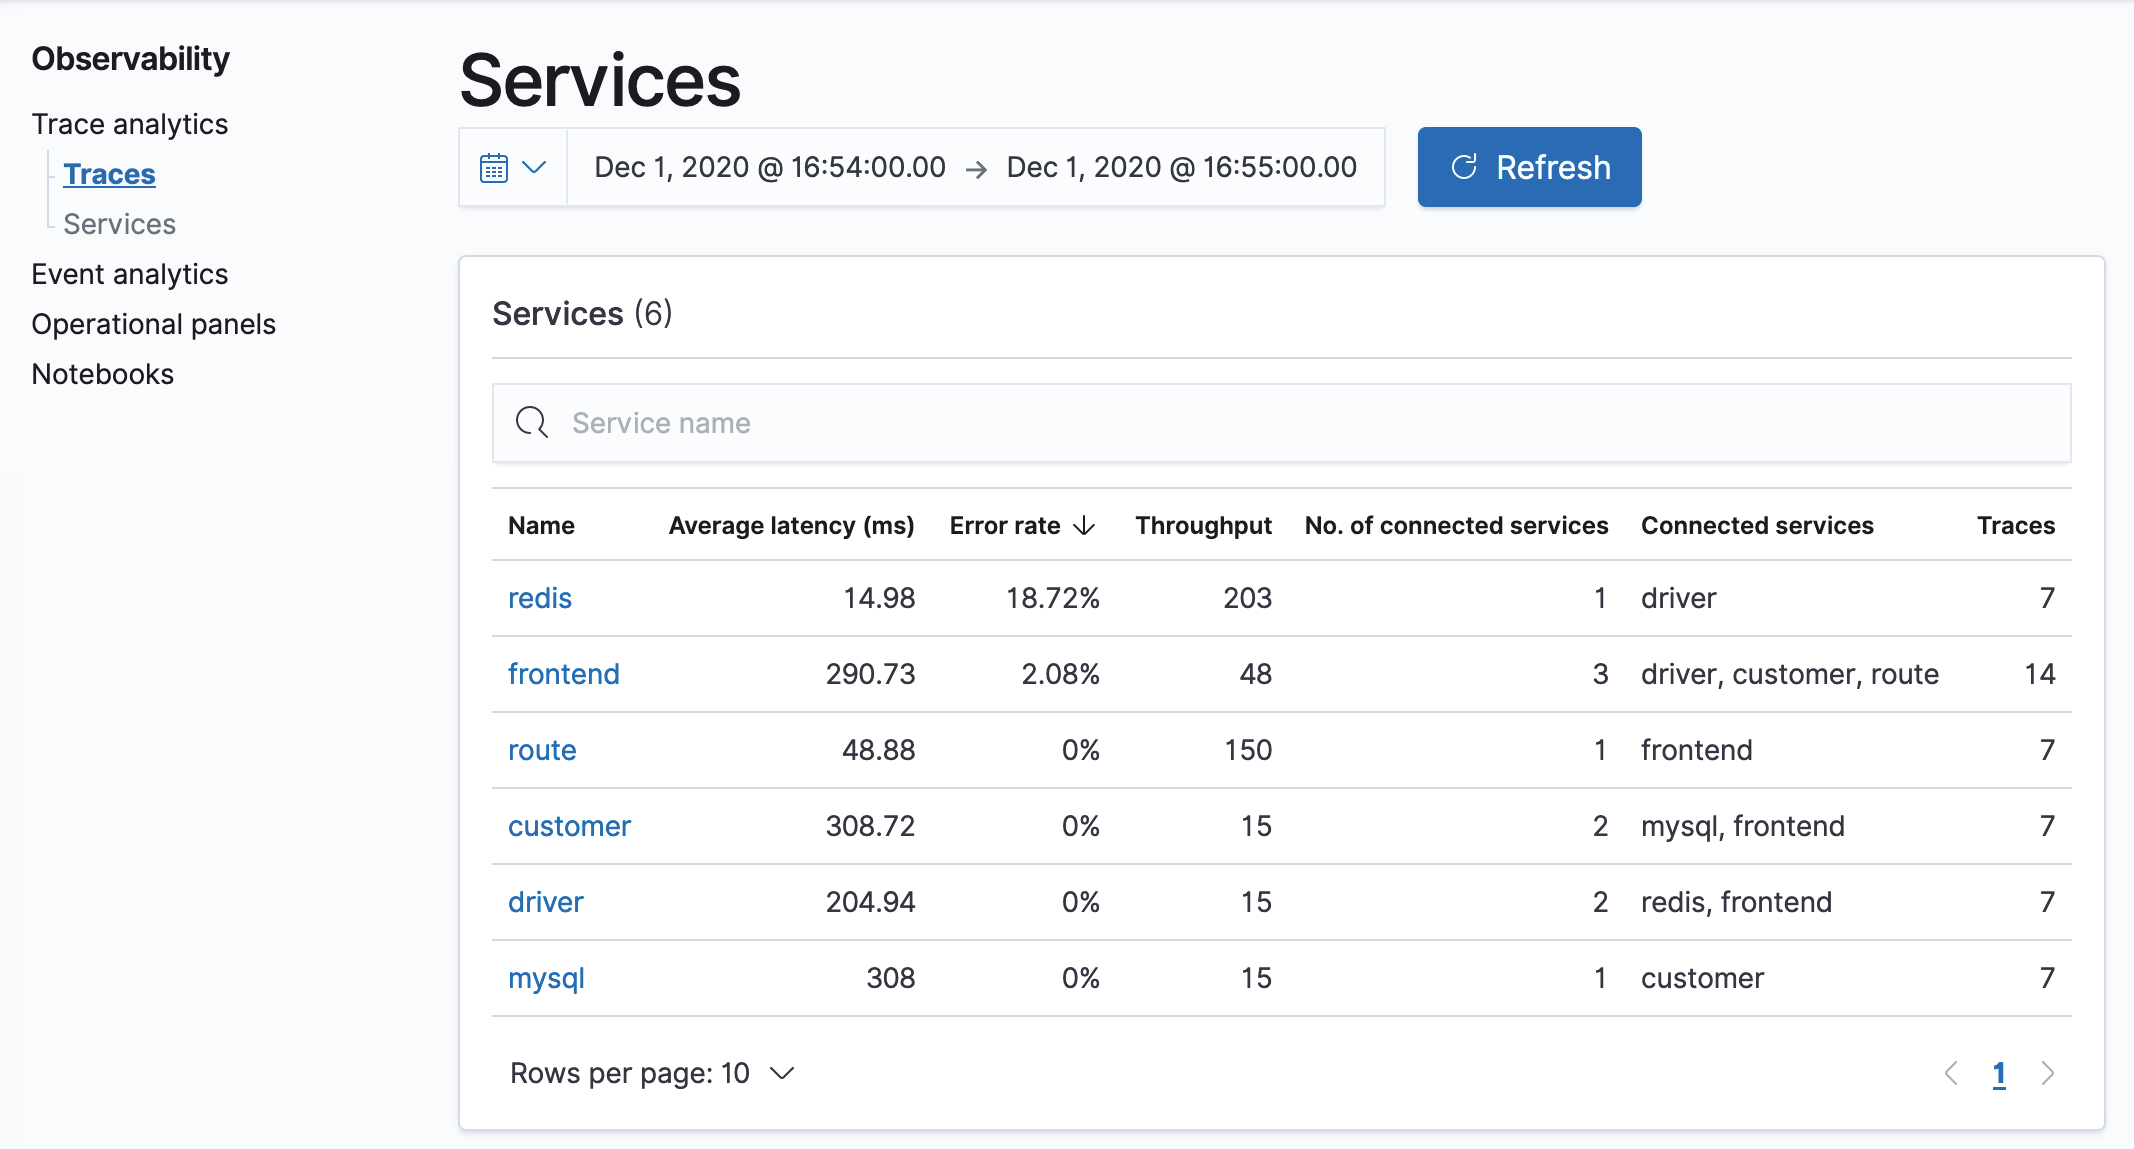Open the frontend service link
Viewport: 2134px width, 1149px height.
[x=564, y=674]
